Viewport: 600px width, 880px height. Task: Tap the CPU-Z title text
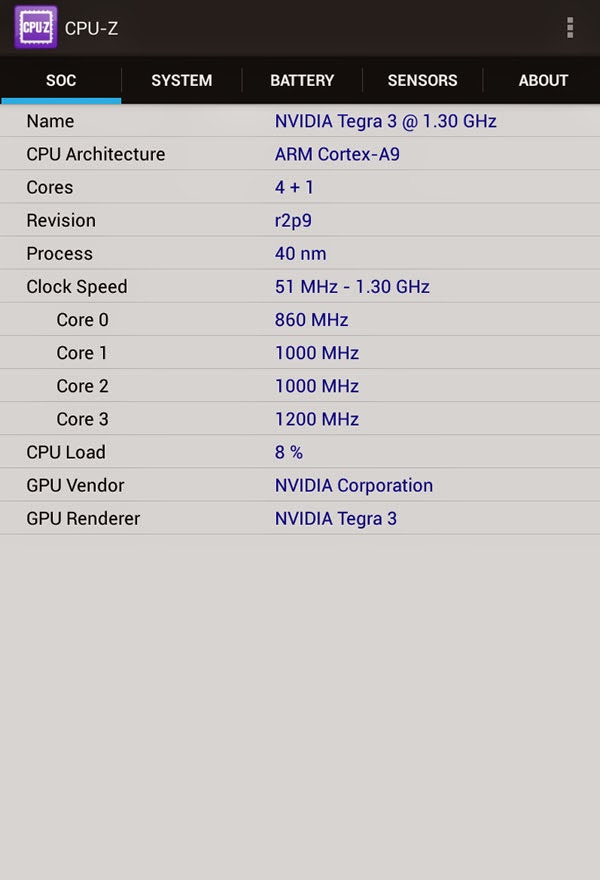pyautogui.click(x=91, y=28)
